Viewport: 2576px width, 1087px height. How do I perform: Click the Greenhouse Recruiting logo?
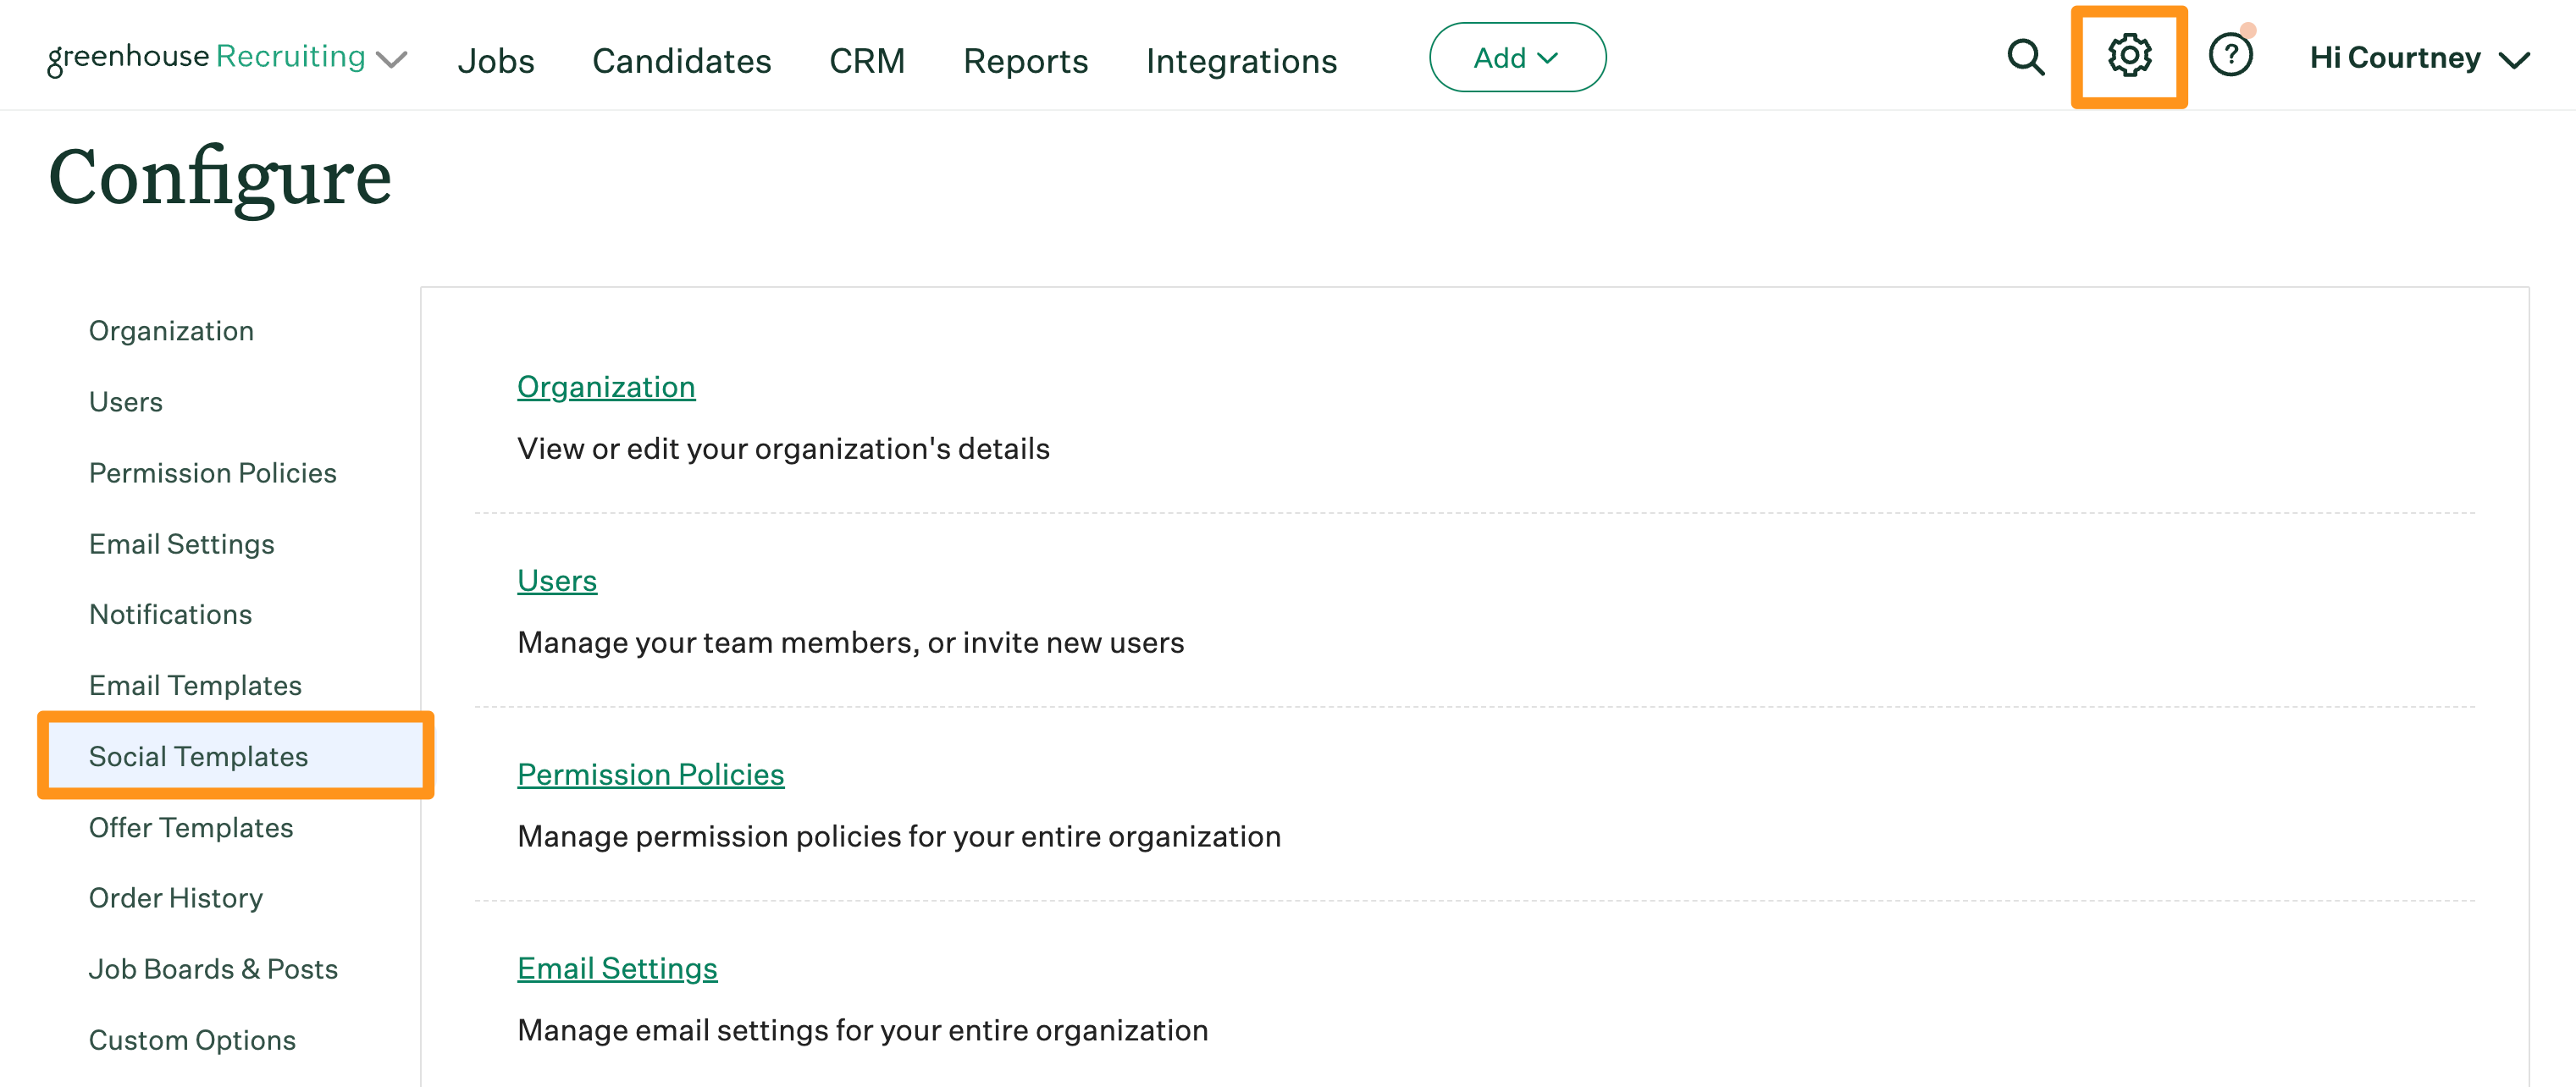205,57
